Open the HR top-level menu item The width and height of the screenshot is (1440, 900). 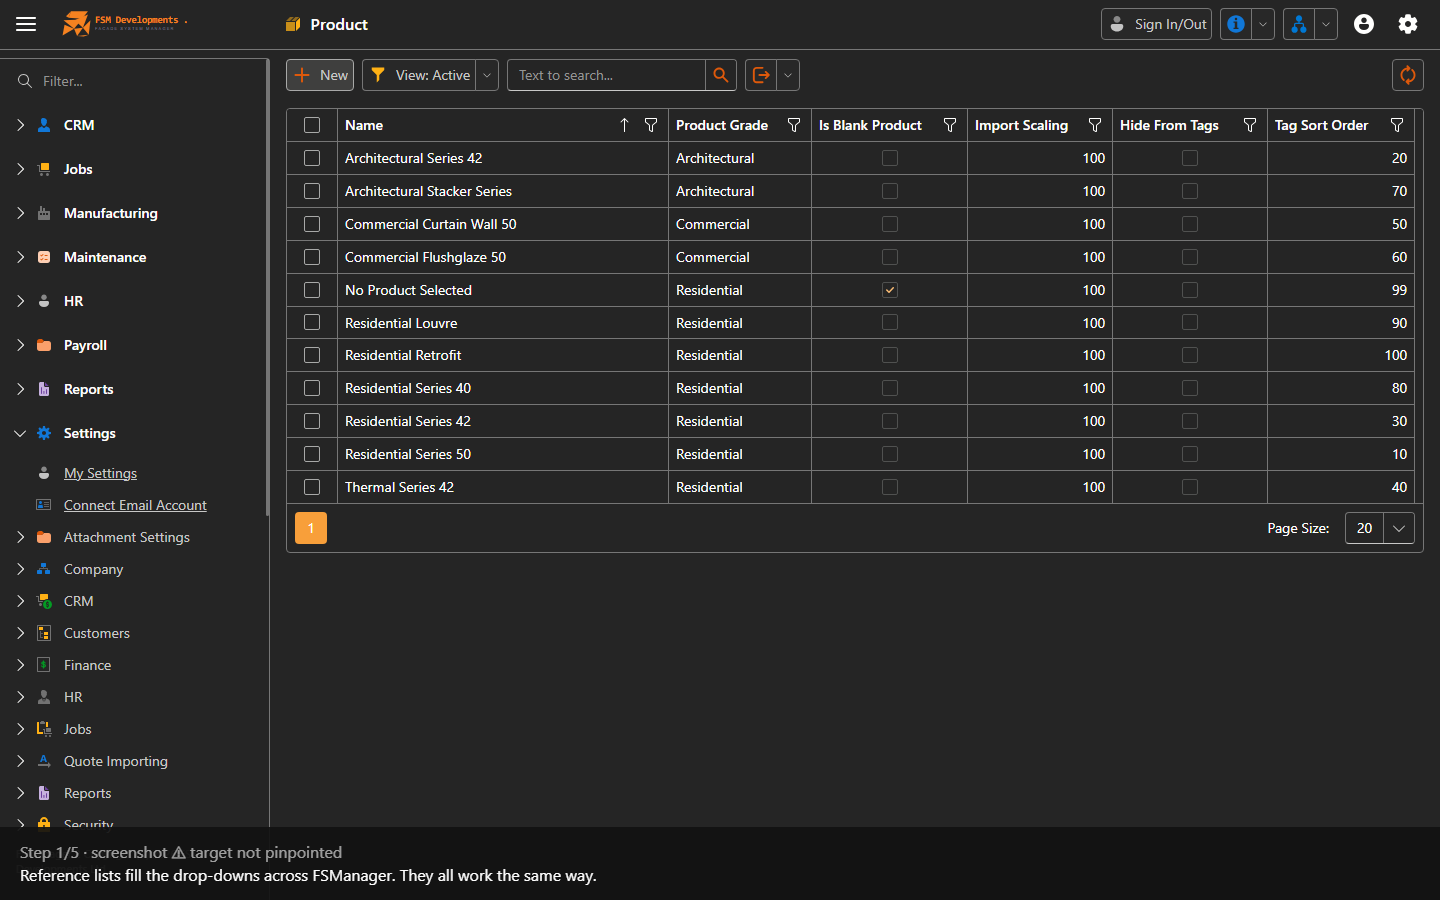[74, 301]
